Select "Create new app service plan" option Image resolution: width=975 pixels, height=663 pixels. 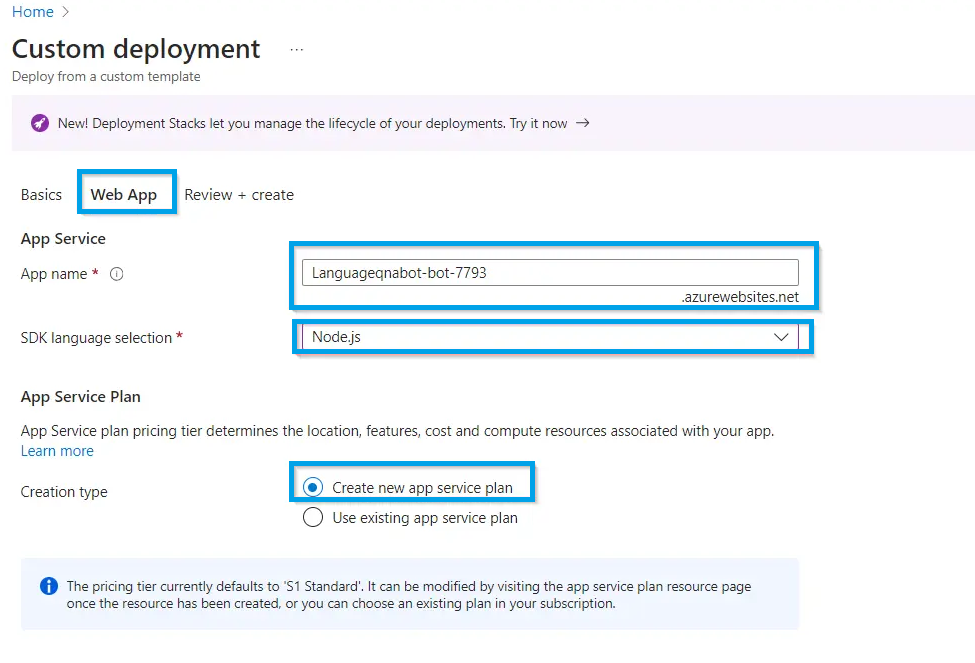313,488
